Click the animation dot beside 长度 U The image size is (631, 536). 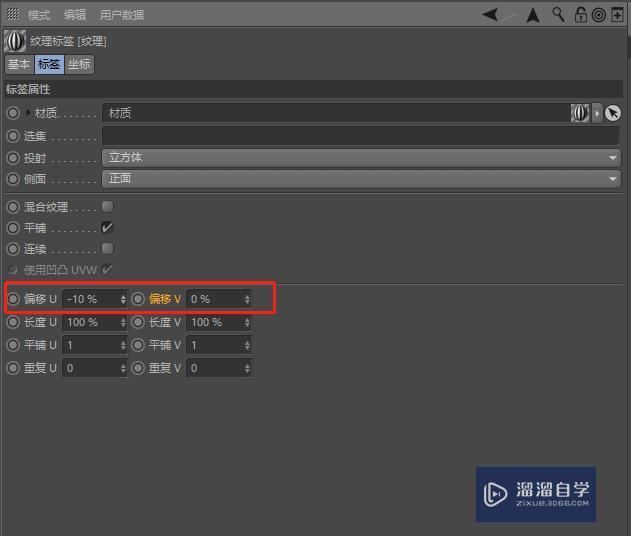click(x=13, y=322)
